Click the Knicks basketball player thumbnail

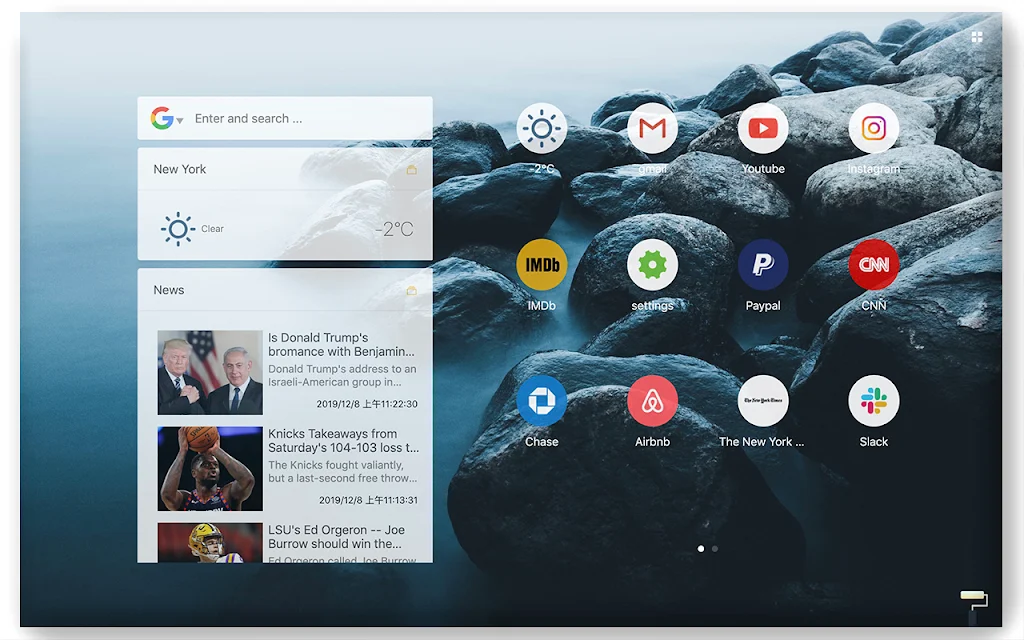210,468
